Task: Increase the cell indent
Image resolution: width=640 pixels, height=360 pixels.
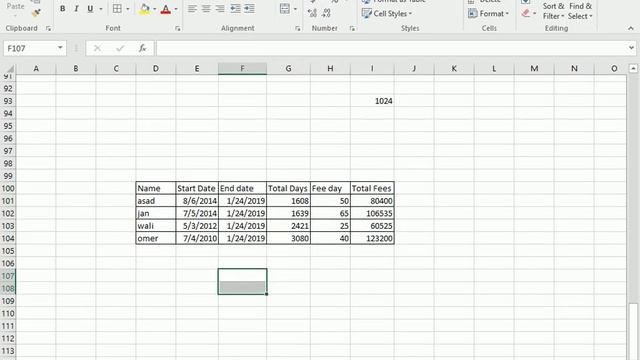Action: click(x=249, y=9)
